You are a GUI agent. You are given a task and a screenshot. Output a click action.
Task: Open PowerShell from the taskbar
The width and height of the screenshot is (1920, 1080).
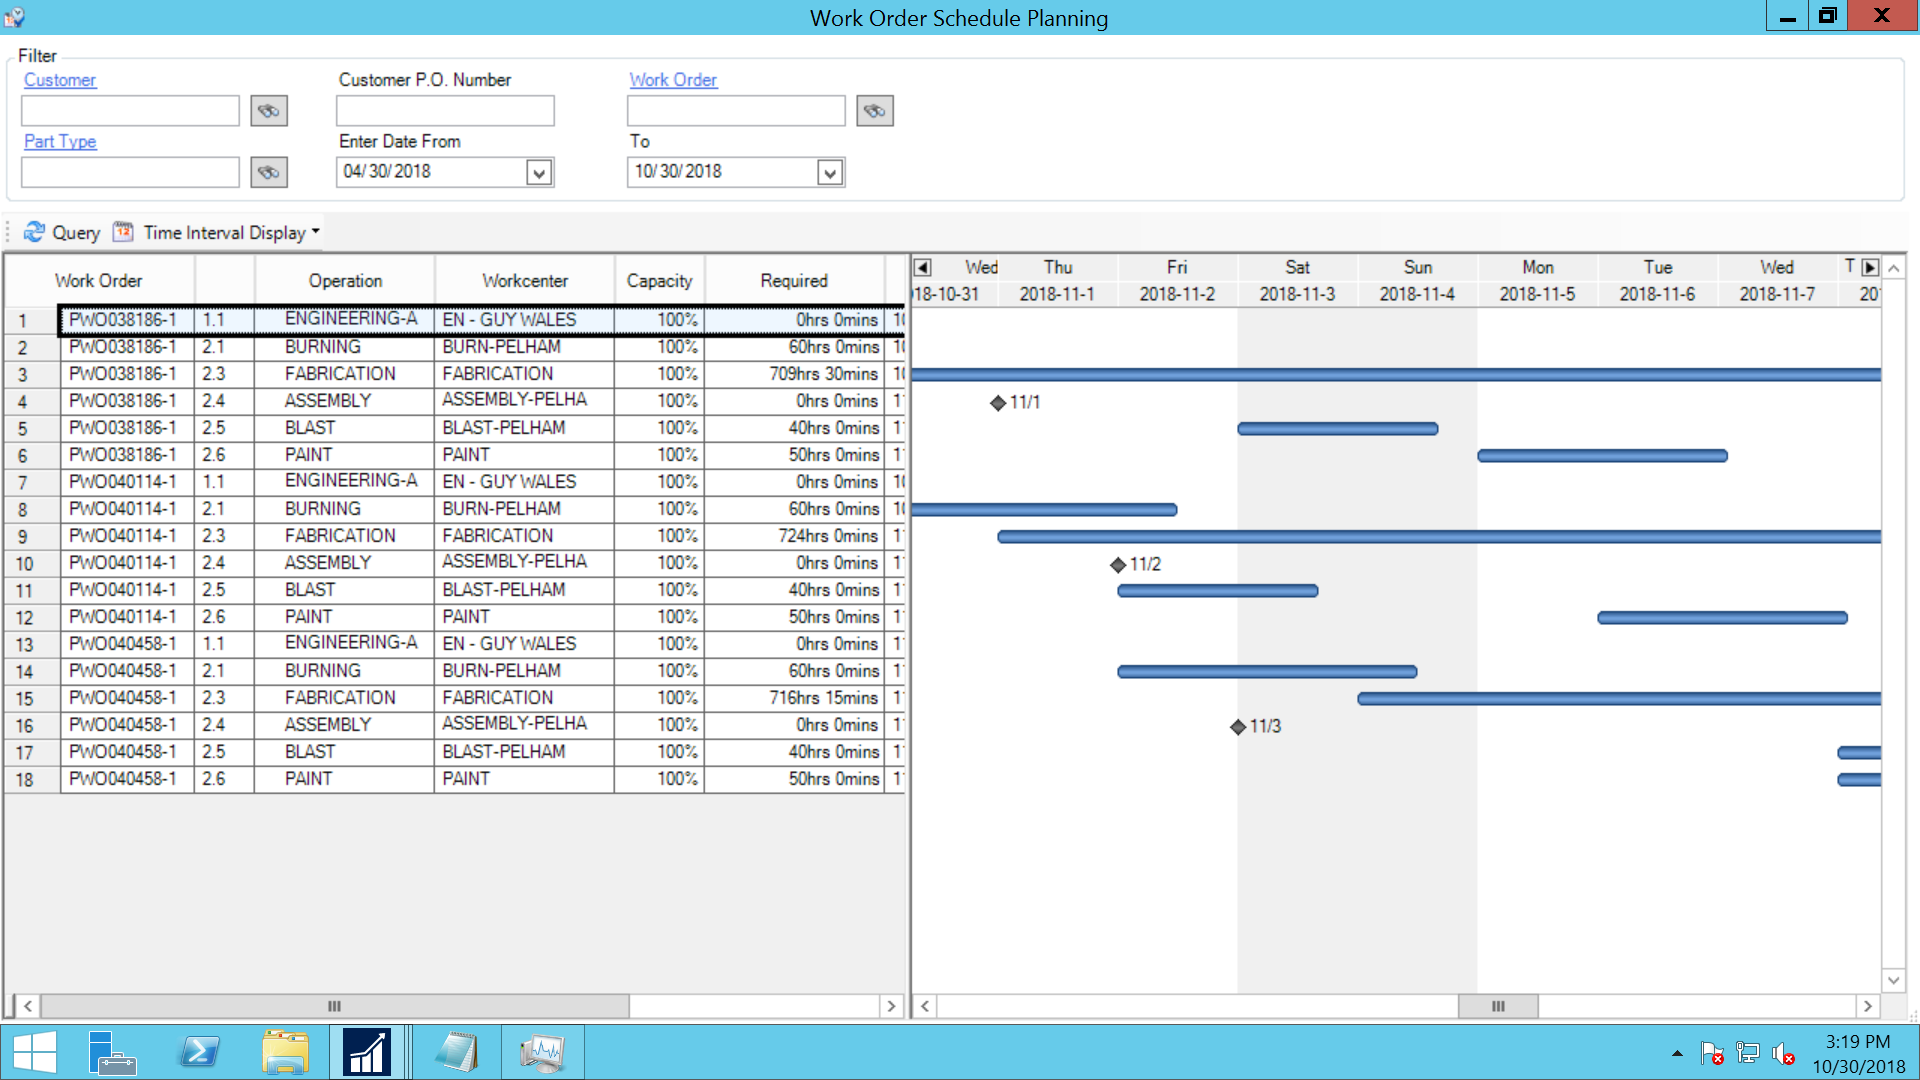click(199, 1052)
